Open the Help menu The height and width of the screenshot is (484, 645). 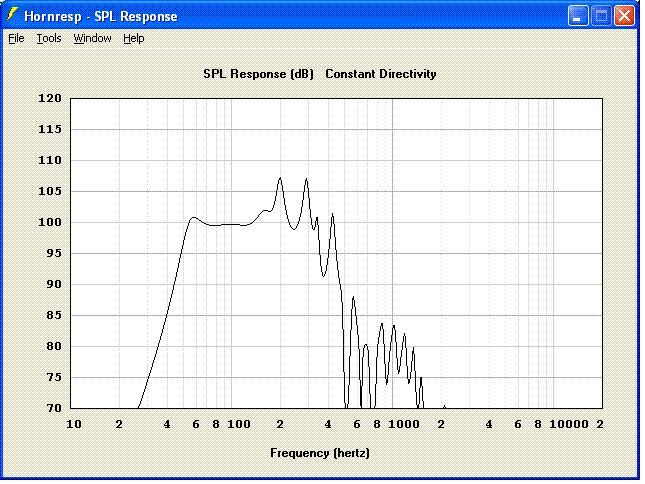tap(134, 38)
